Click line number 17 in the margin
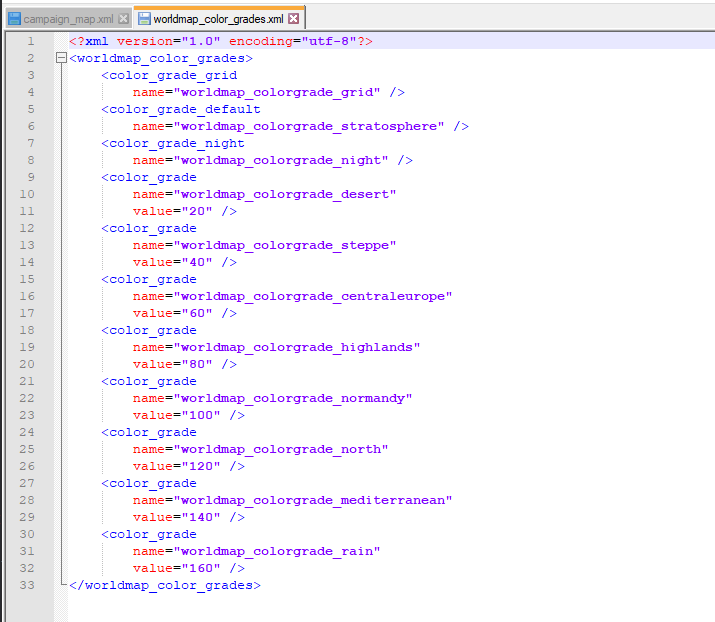This screenshot has width=715, height=622. [27, 313]
